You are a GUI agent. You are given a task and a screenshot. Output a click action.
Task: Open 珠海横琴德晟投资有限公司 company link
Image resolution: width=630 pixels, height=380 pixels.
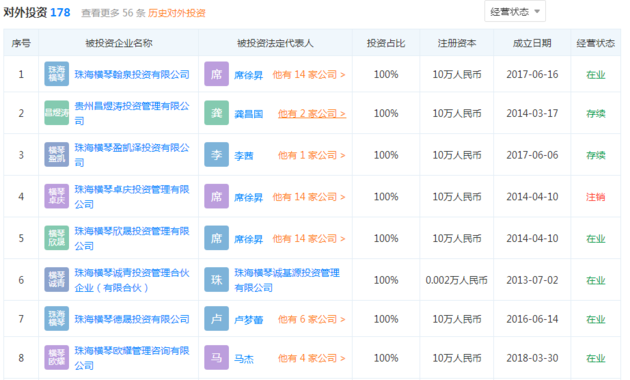pyautogui.click(x=132, y=319)
